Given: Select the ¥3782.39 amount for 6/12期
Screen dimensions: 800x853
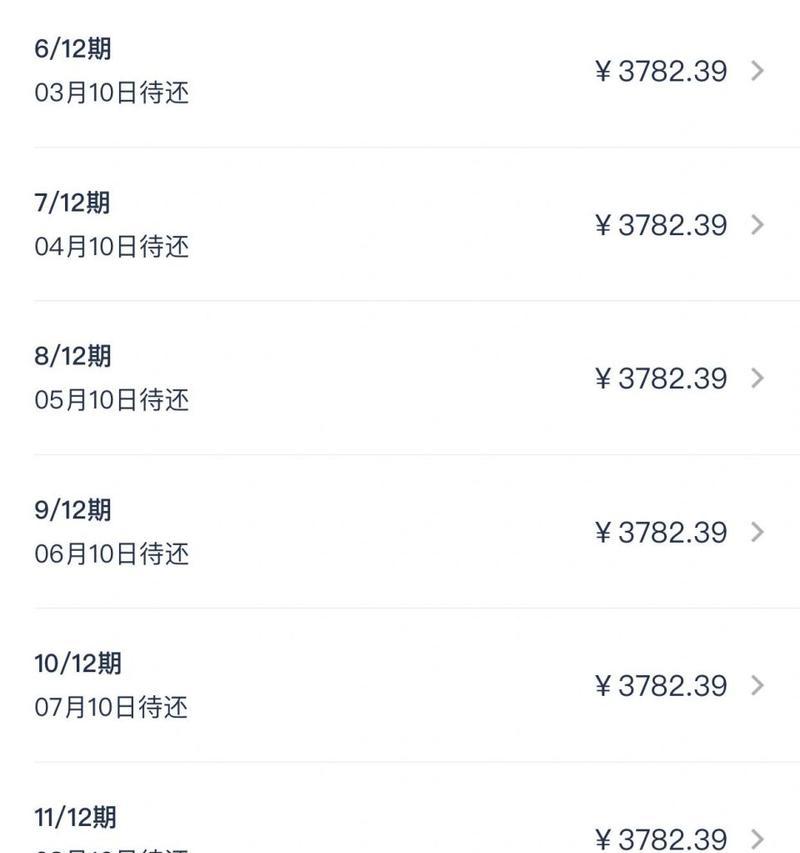Looking at the screenshot, I should [x=661, y=71].
